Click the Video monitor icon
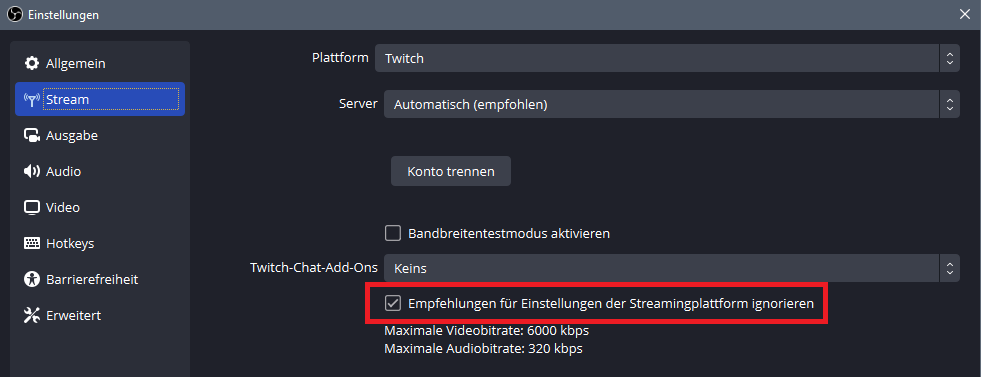This screenshot has width=981, height=377. (x=31, y=207)
